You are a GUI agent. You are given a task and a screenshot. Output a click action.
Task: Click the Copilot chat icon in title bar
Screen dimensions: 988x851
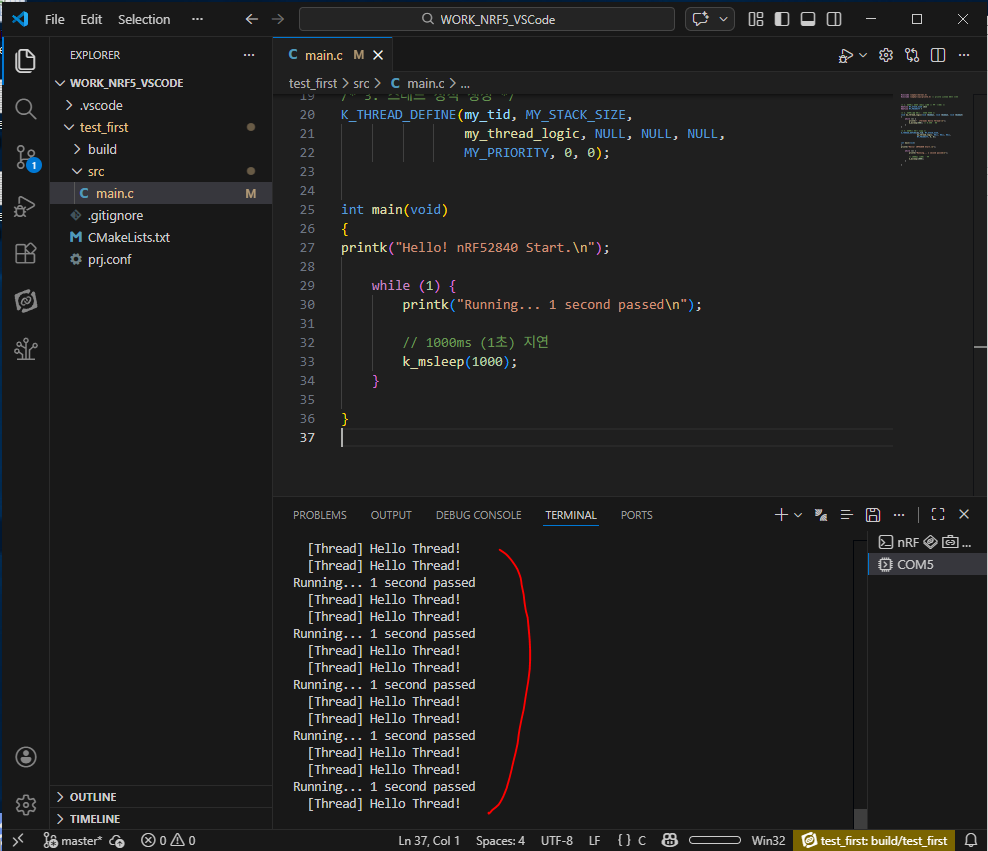click(x=701, y=19)
